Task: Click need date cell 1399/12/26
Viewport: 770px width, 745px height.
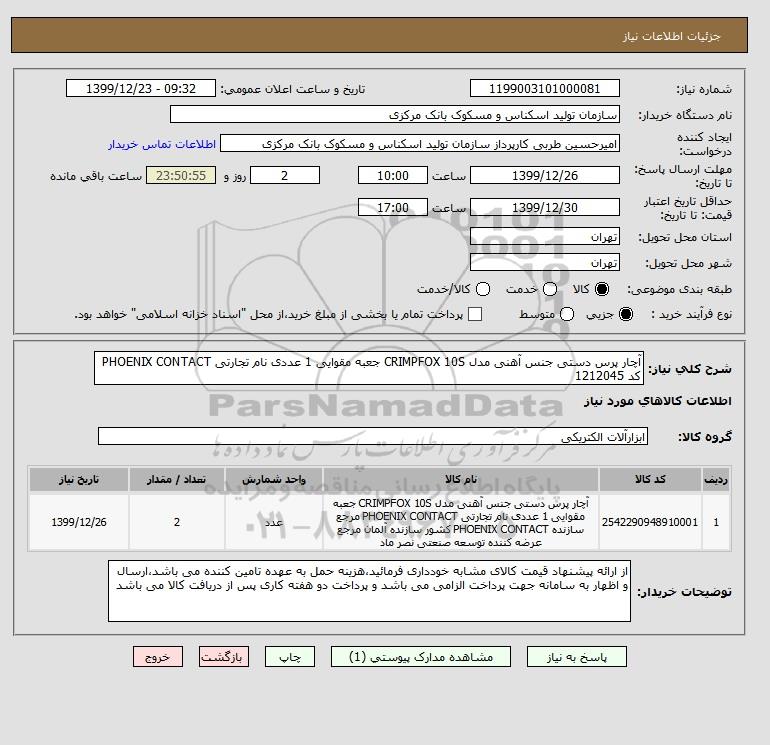Action: pos(79,522)
